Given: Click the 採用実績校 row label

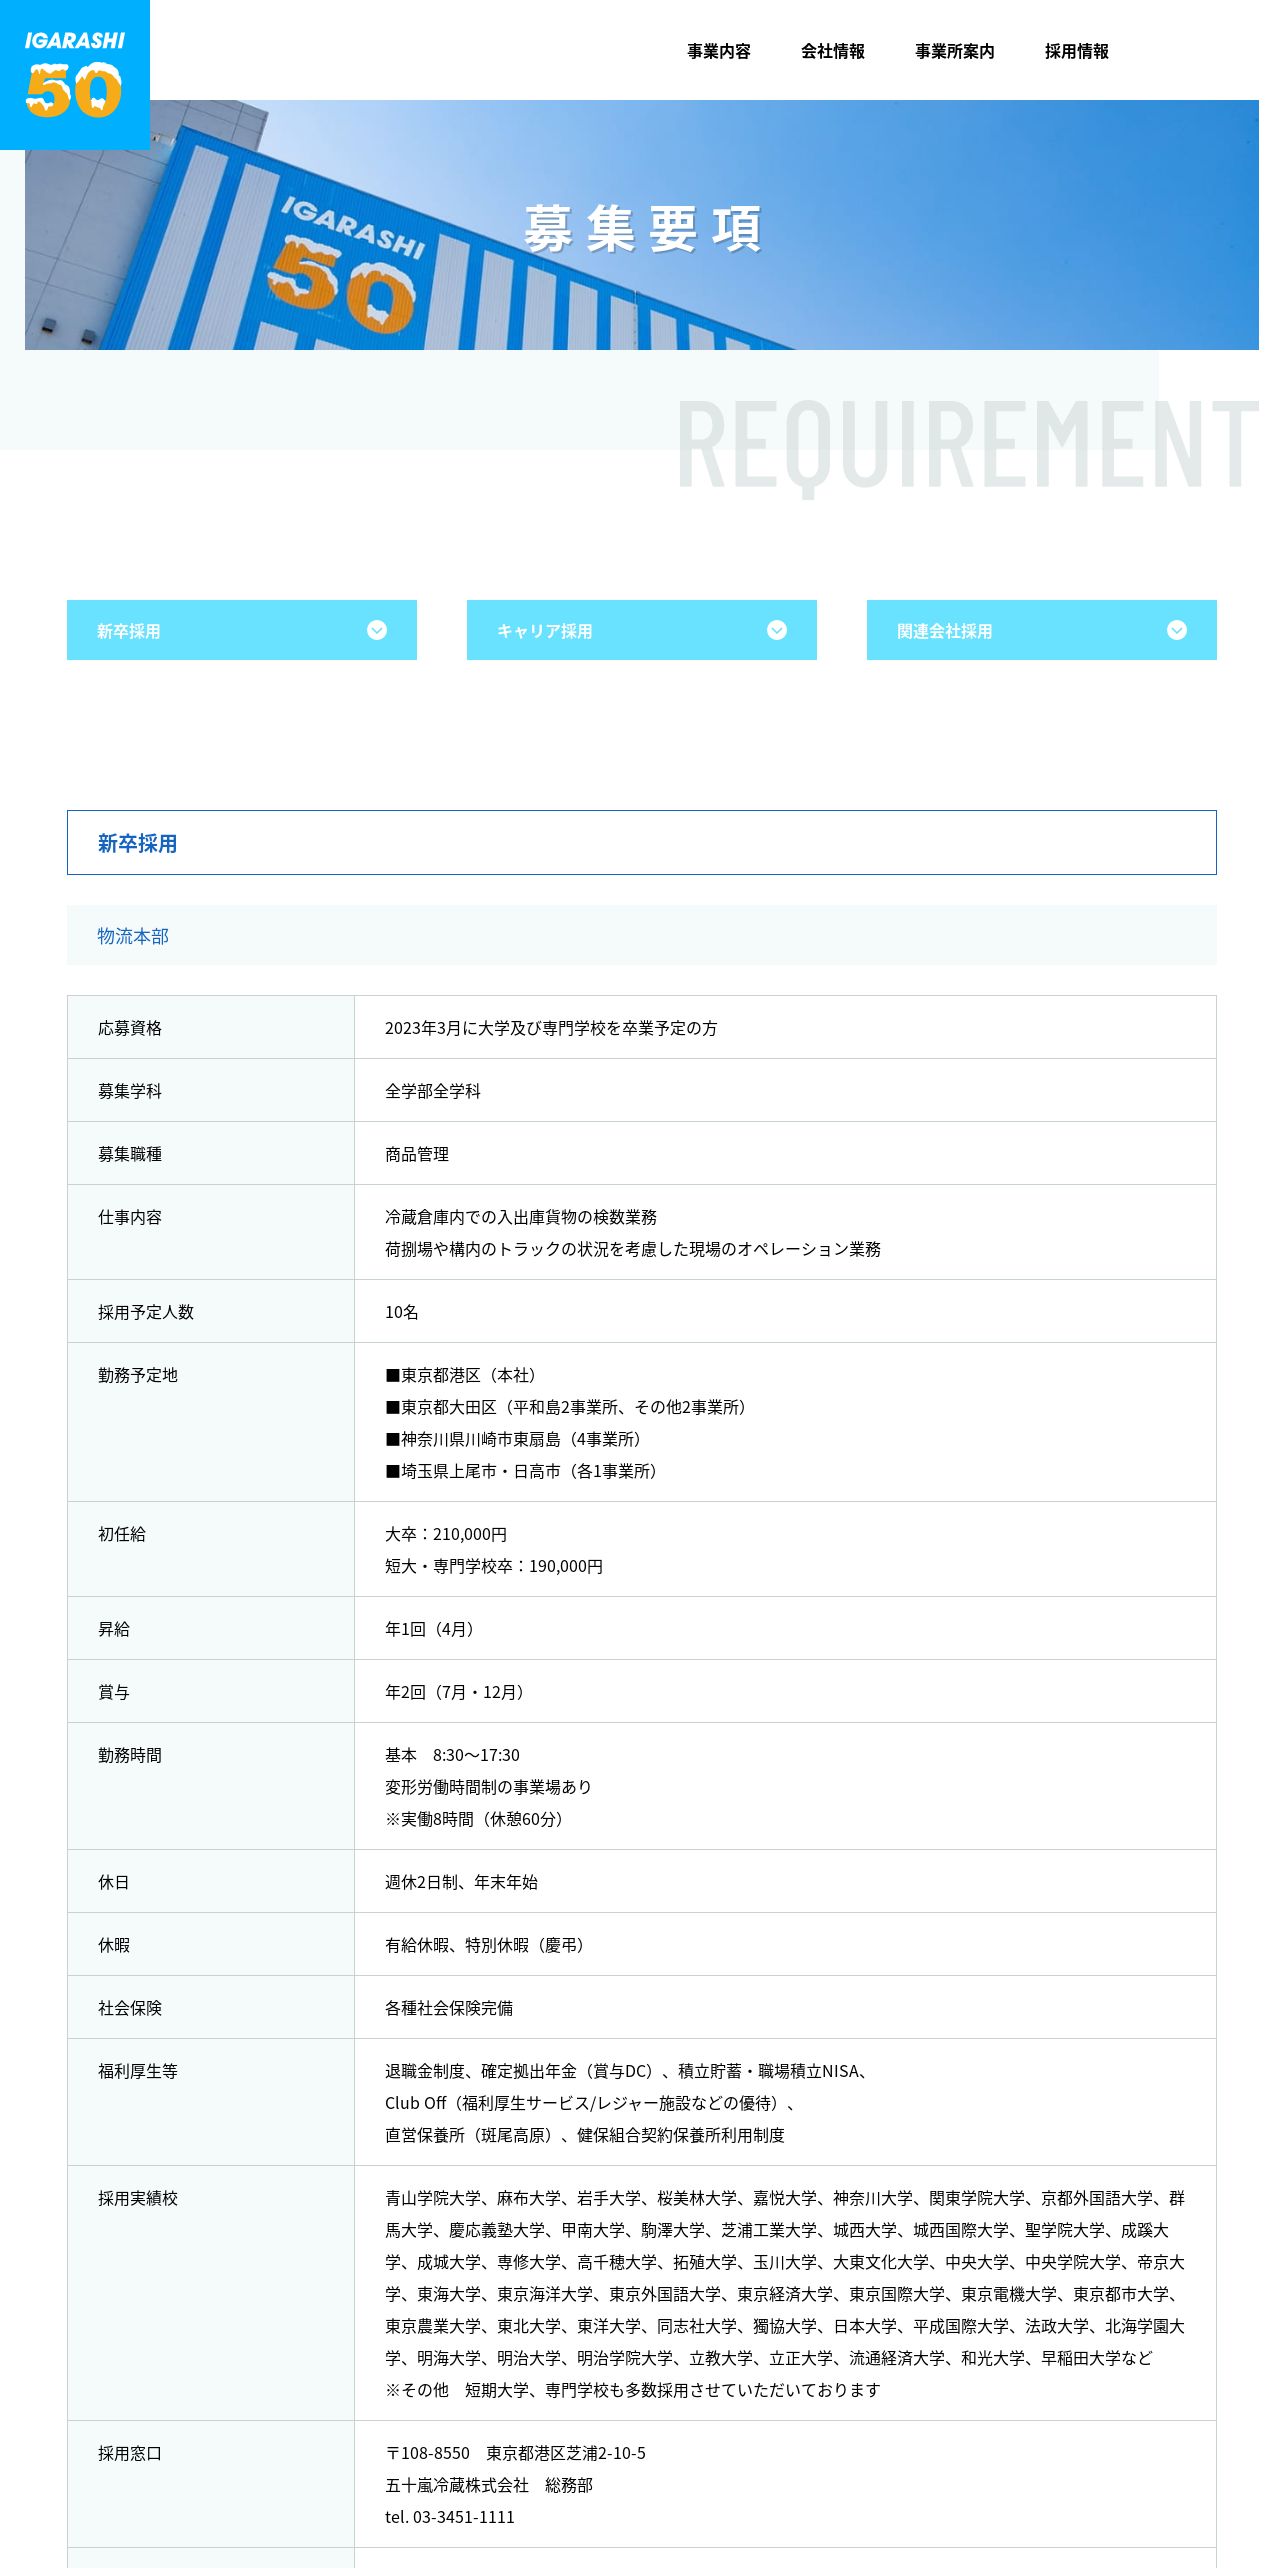Looking at the screenshot, I should pyautogui.click(x=138, y=2198).
